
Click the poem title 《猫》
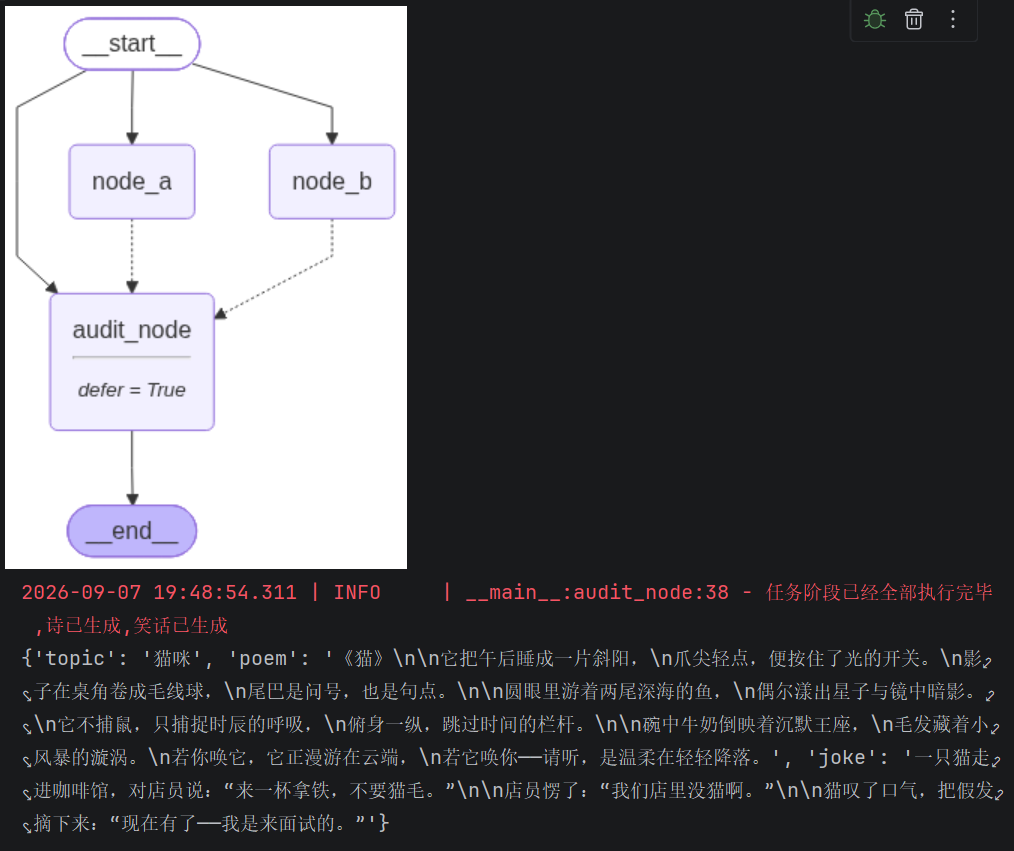click(x=363, y=658)
